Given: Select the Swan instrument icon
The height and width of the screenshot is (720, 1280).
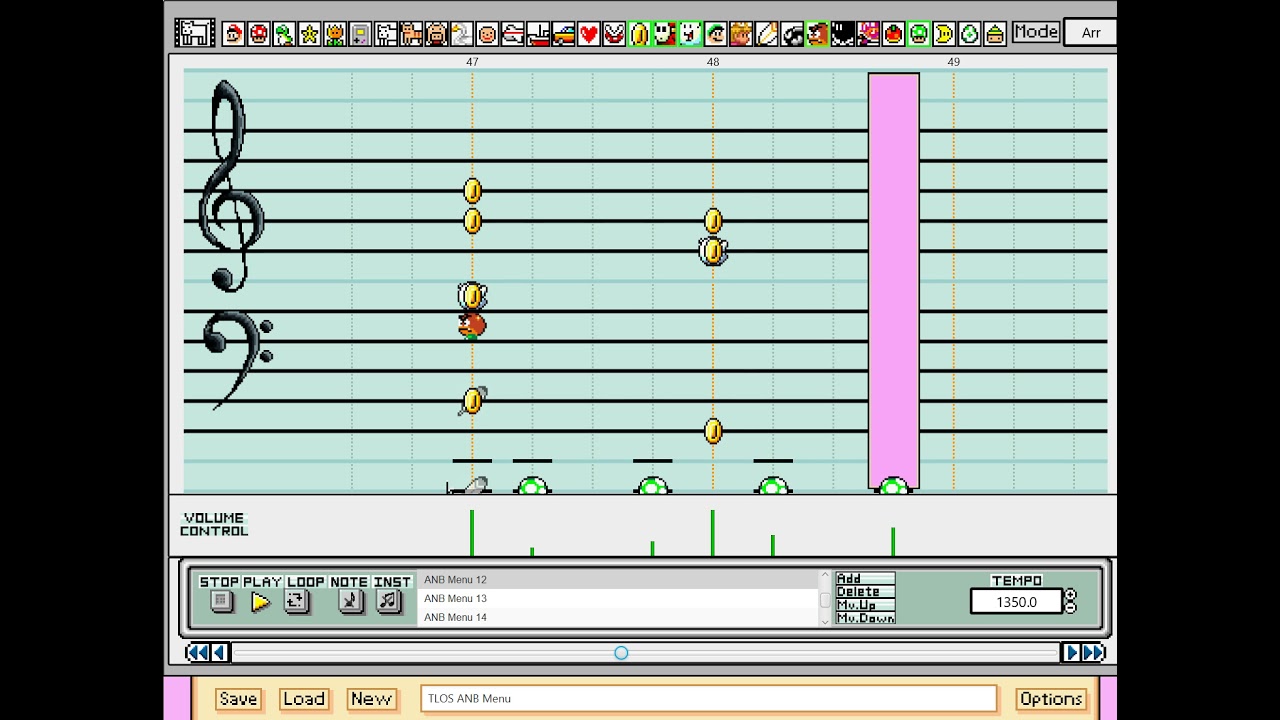Looking at the screenshot, I should tap(462, 33).
